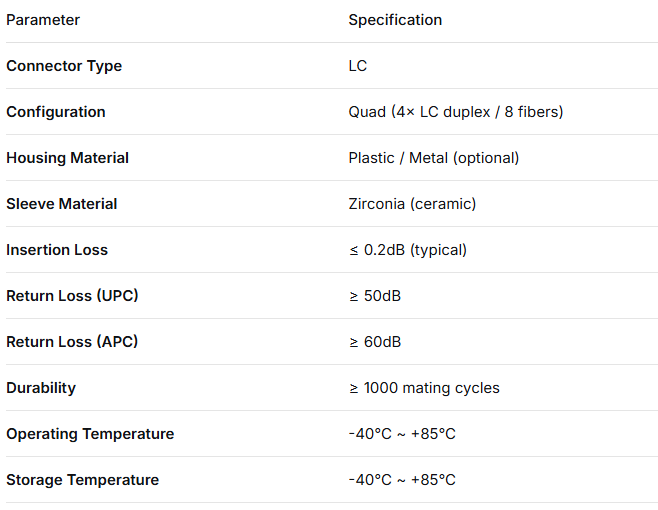Select the Operating Temperature label
Image resolution: width=658 pixels, height=510 pixels.
click(90, 434)
